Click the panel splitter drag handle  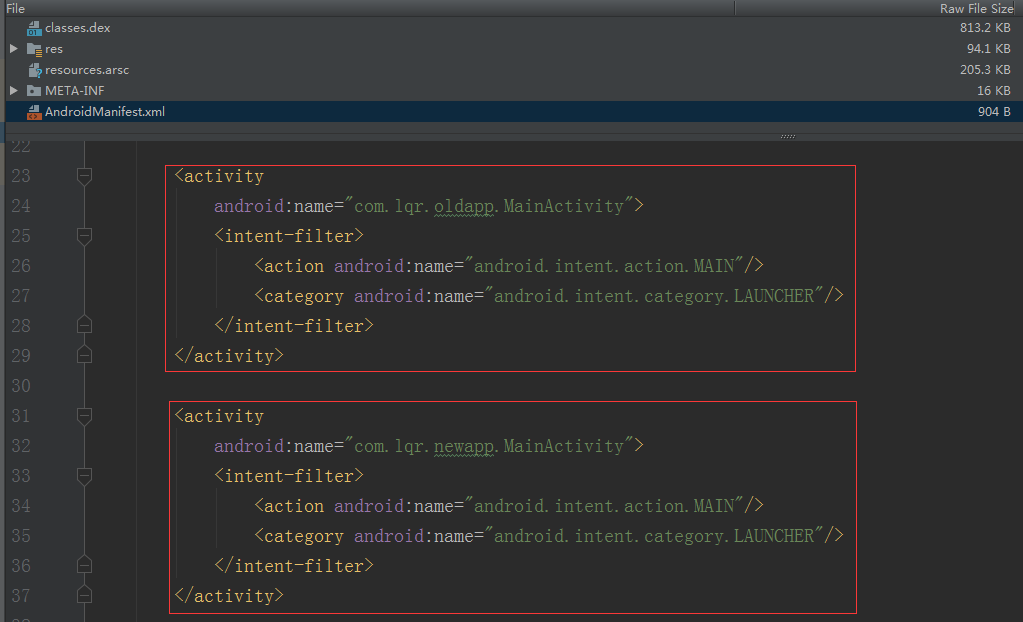(x=787, y=136)
